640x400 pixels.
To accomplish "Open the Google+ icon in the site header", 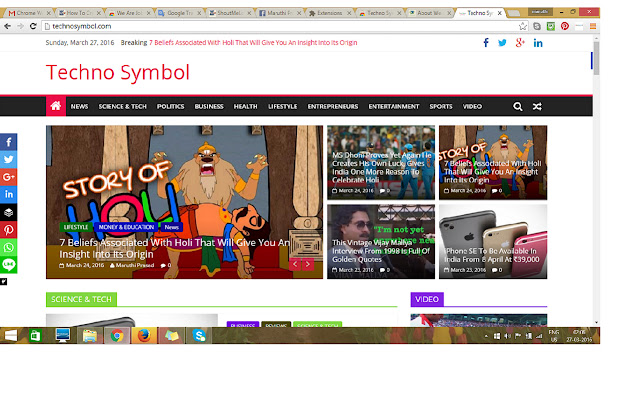I will [520, 43].
